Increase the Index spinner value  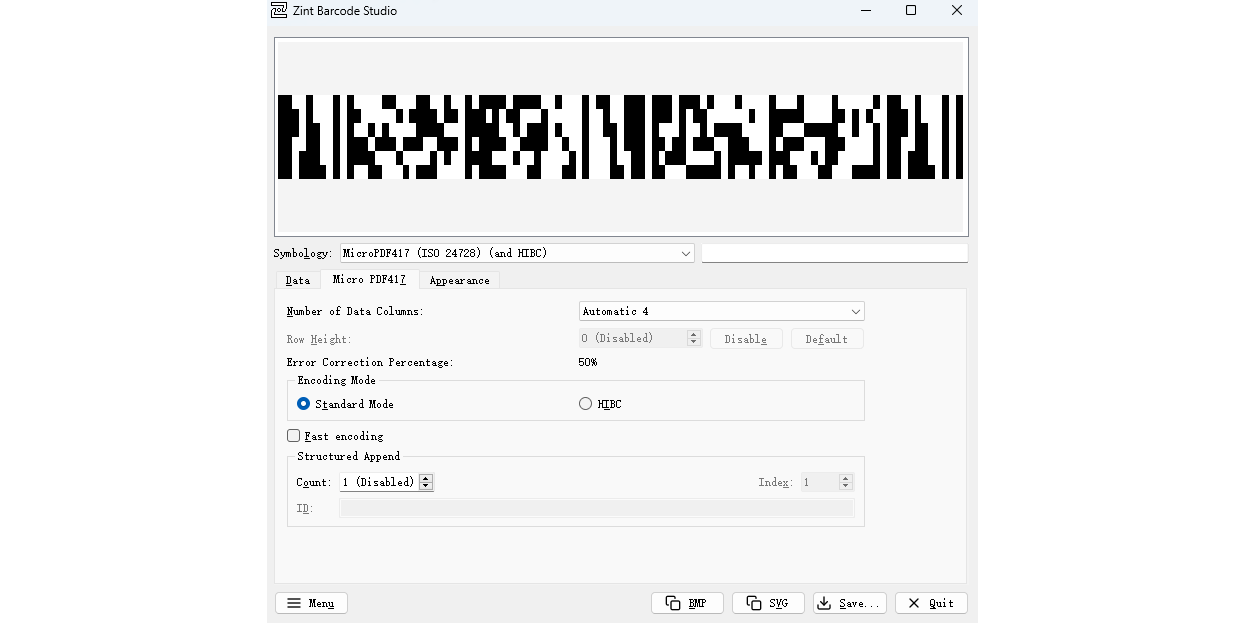point(845,477)
